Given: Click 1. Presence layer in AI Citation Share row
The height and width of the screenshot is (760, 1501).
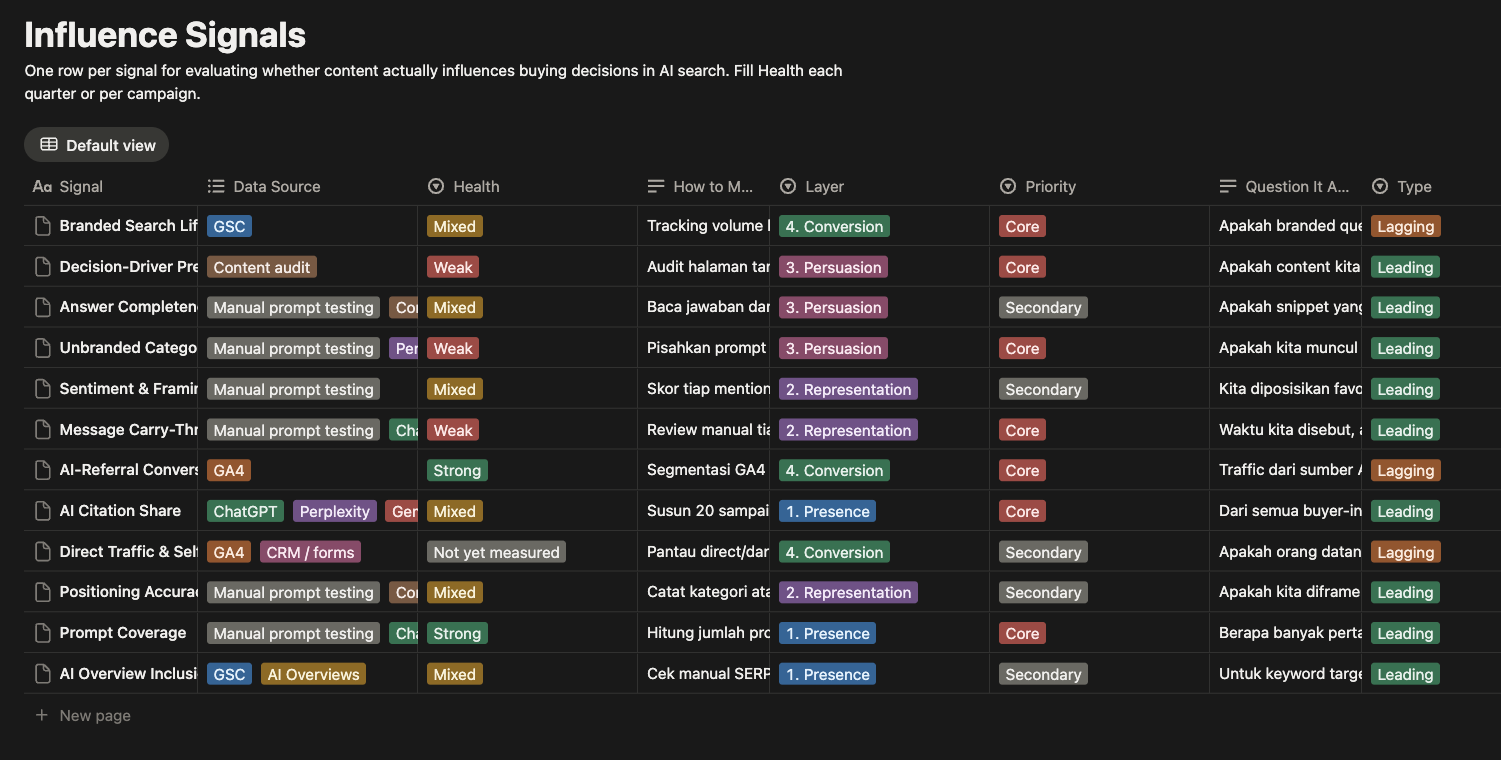Looking at the screenshot, I should 827,511.
